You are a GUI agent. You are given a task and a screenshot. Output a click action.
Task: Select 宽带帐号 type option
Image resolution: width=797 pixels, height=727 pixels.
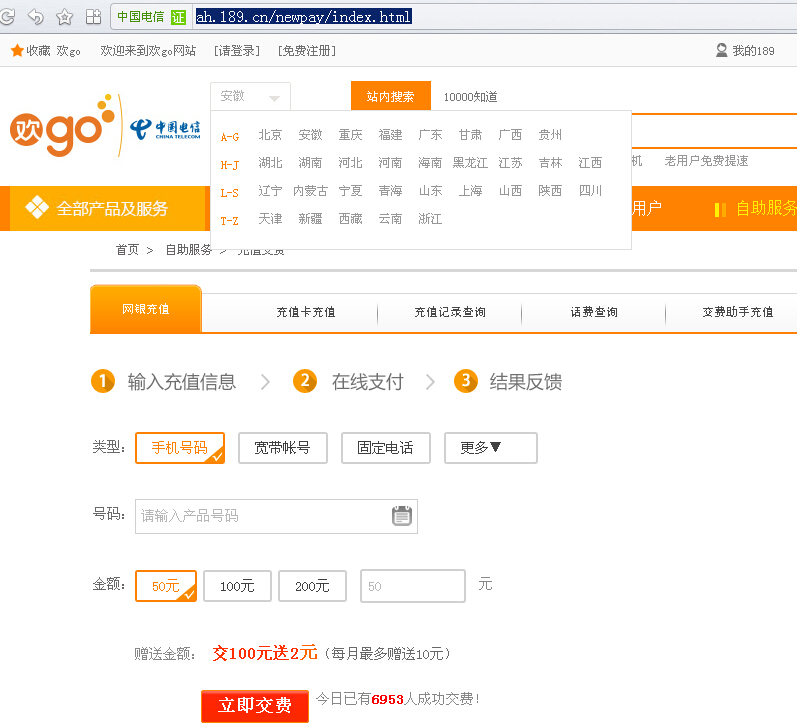pos(282,448)
